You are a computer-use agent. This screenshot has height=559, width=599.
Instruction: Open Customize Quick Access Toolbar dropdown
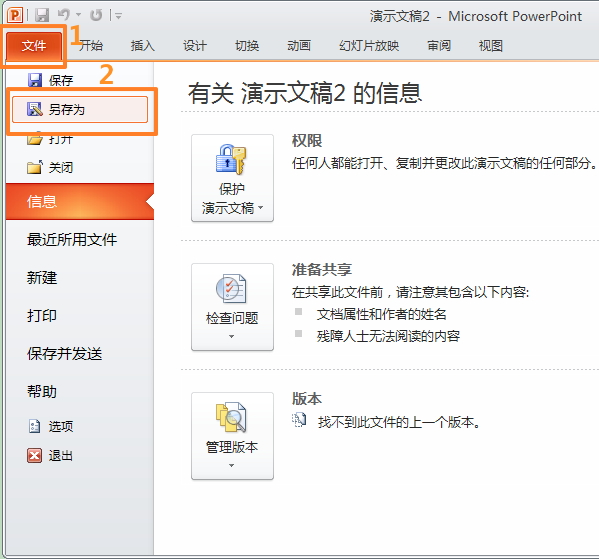118,16
